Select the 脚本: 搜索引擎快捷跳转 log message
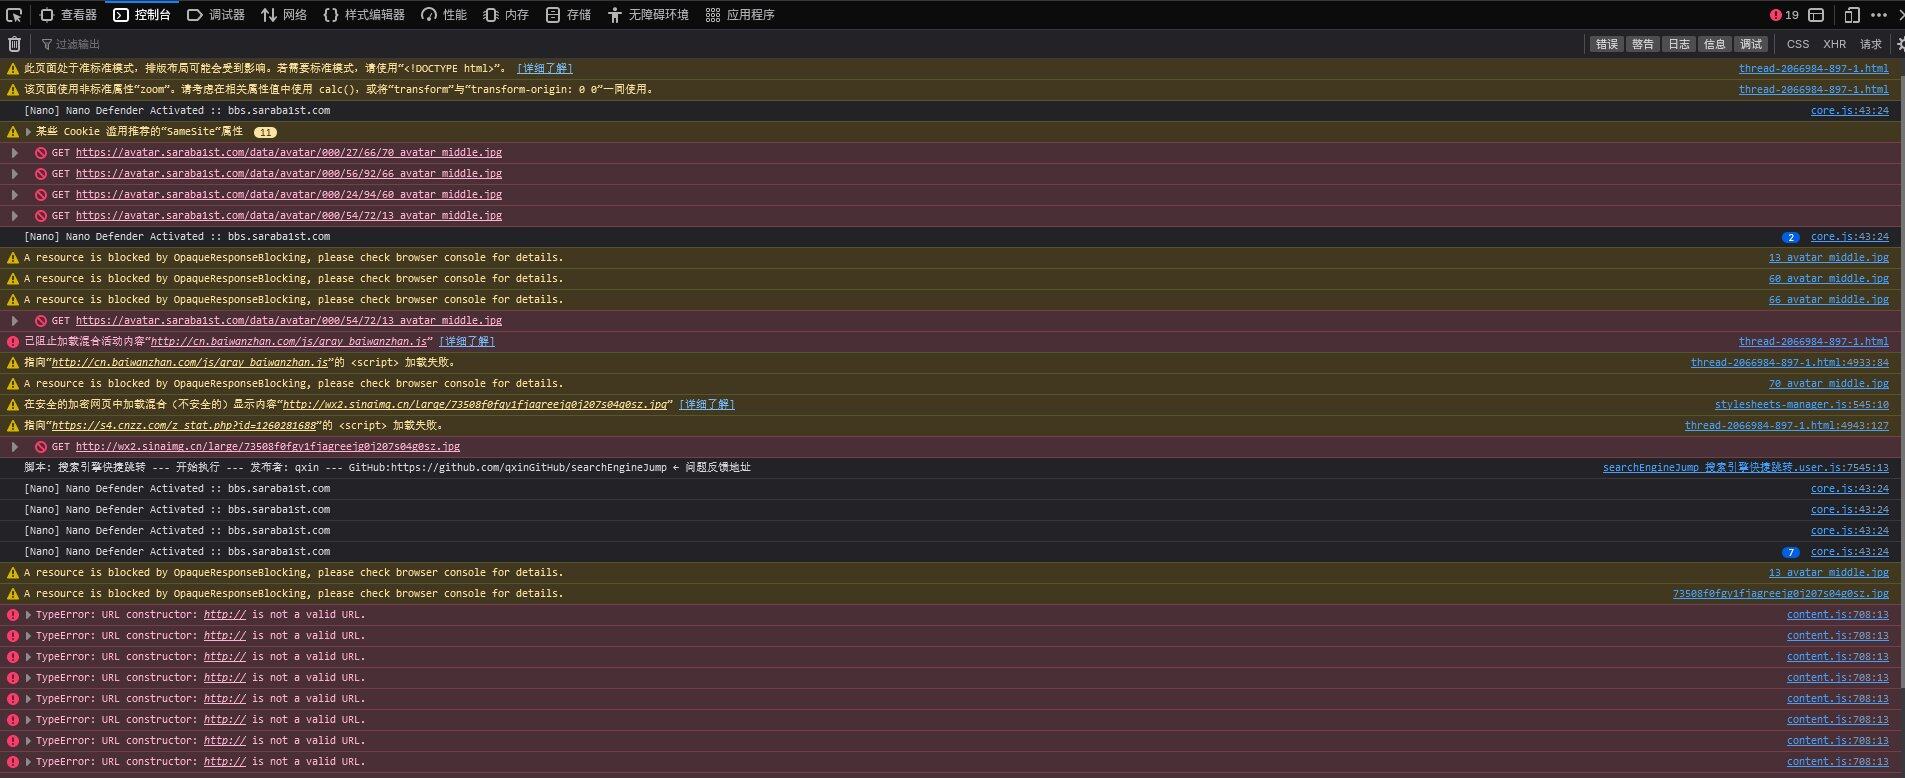Viewport: 1905px width, 778px height. [387, 468]
